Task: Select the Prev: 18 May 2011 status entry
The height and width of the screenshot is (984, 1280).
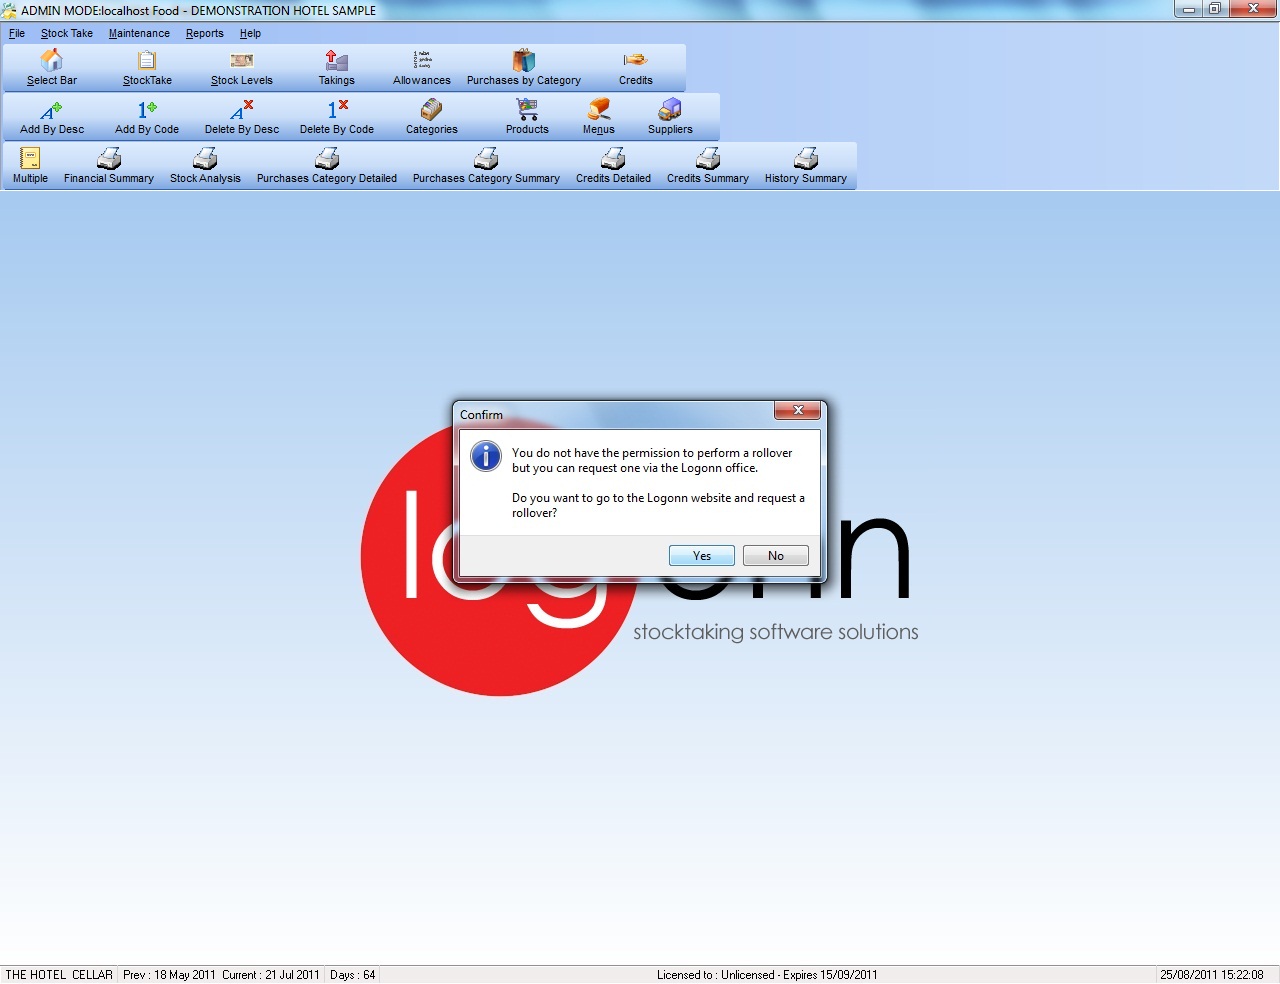Action: tap(169, 975)
